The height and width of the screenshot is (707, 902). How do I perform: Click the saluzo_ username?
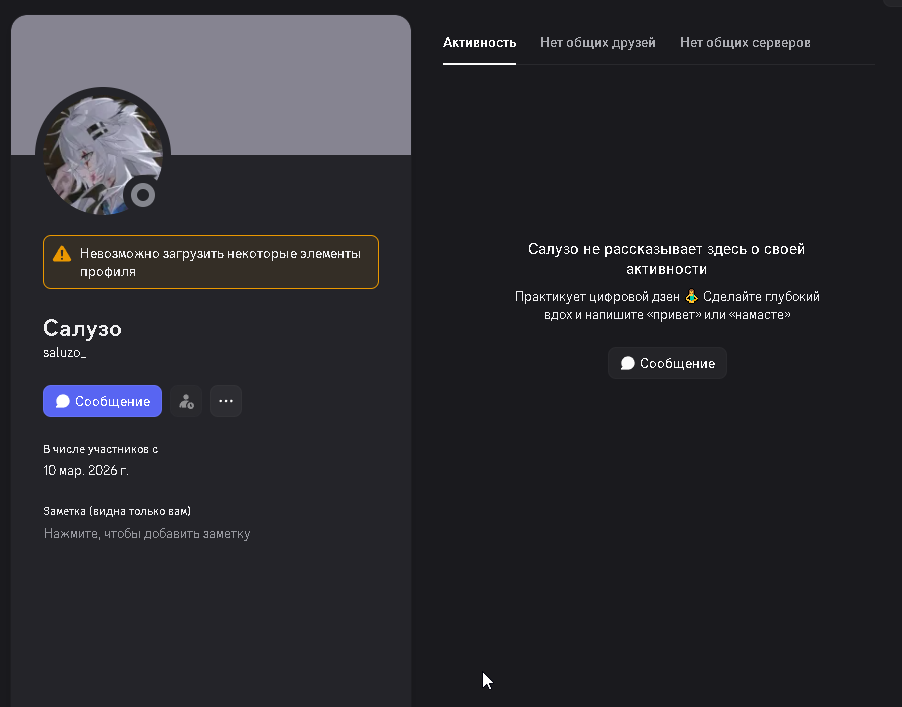(64, 353)
